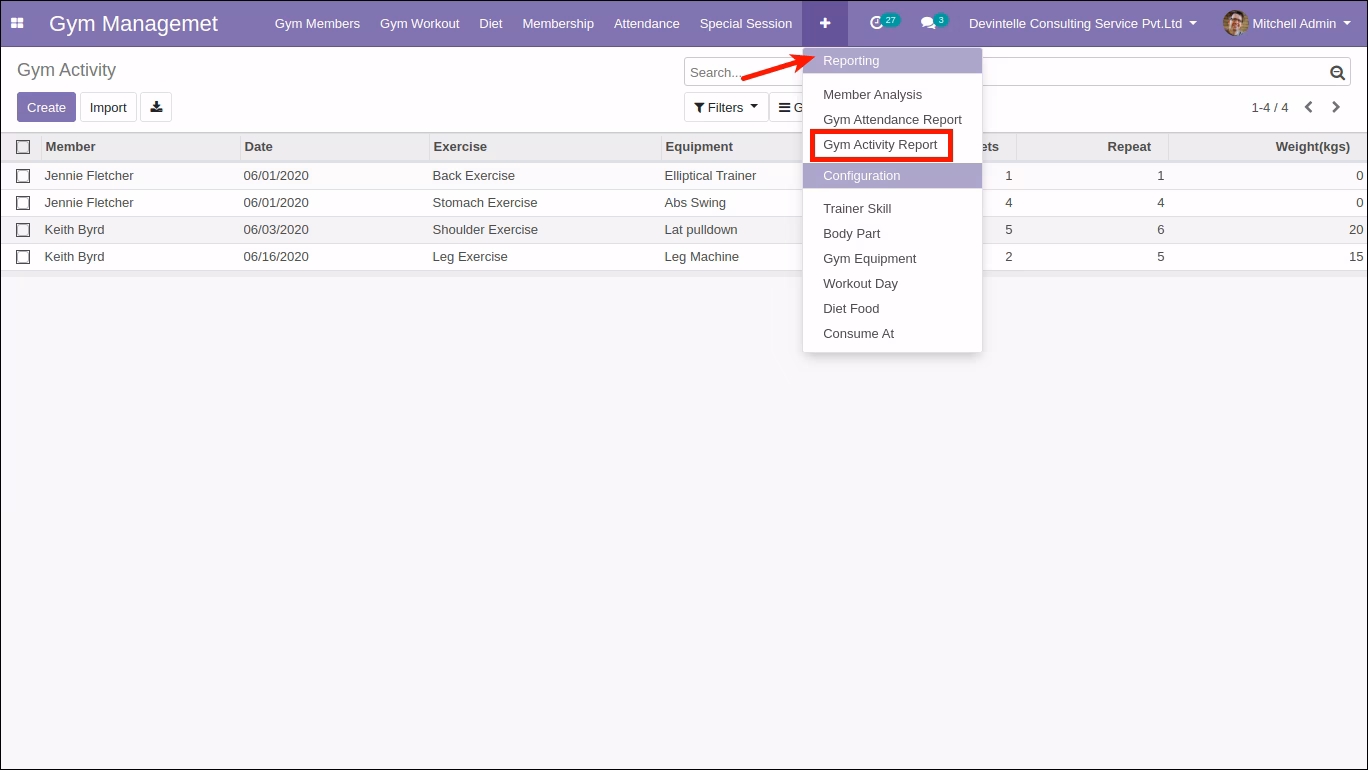1368x770 pixels.
Task: Open Mitchell Admin user menu
Action: click(x=1279, y=23)
